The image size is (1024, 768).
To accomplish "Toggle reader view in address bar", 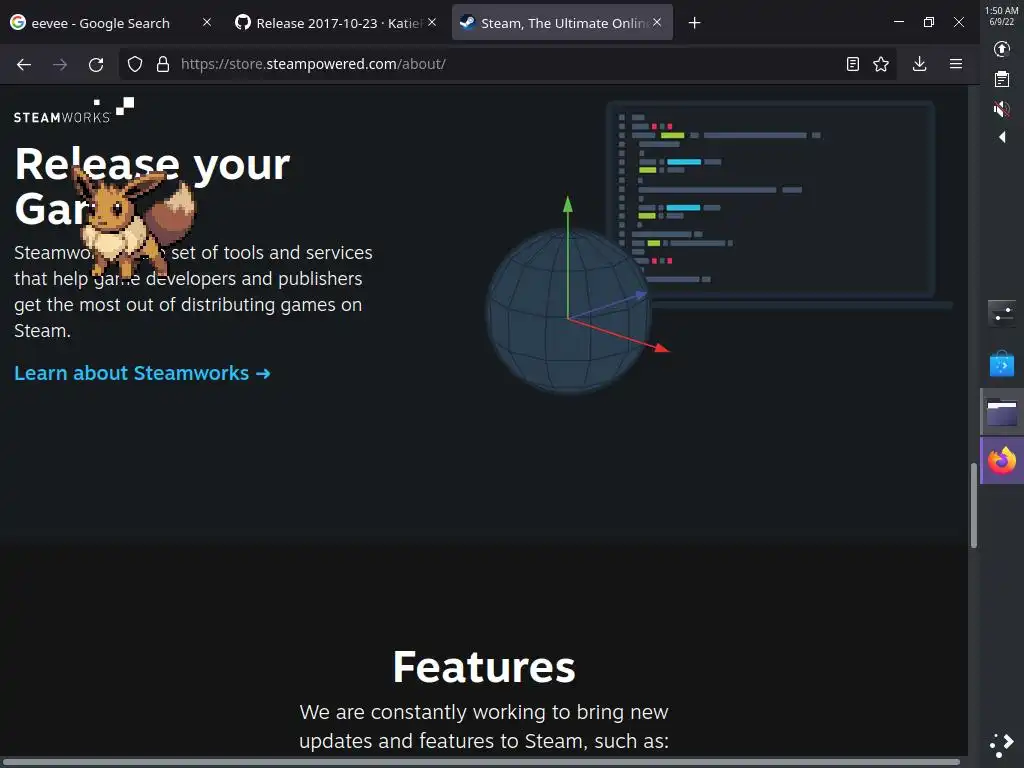I will click(x=852, y=64).
